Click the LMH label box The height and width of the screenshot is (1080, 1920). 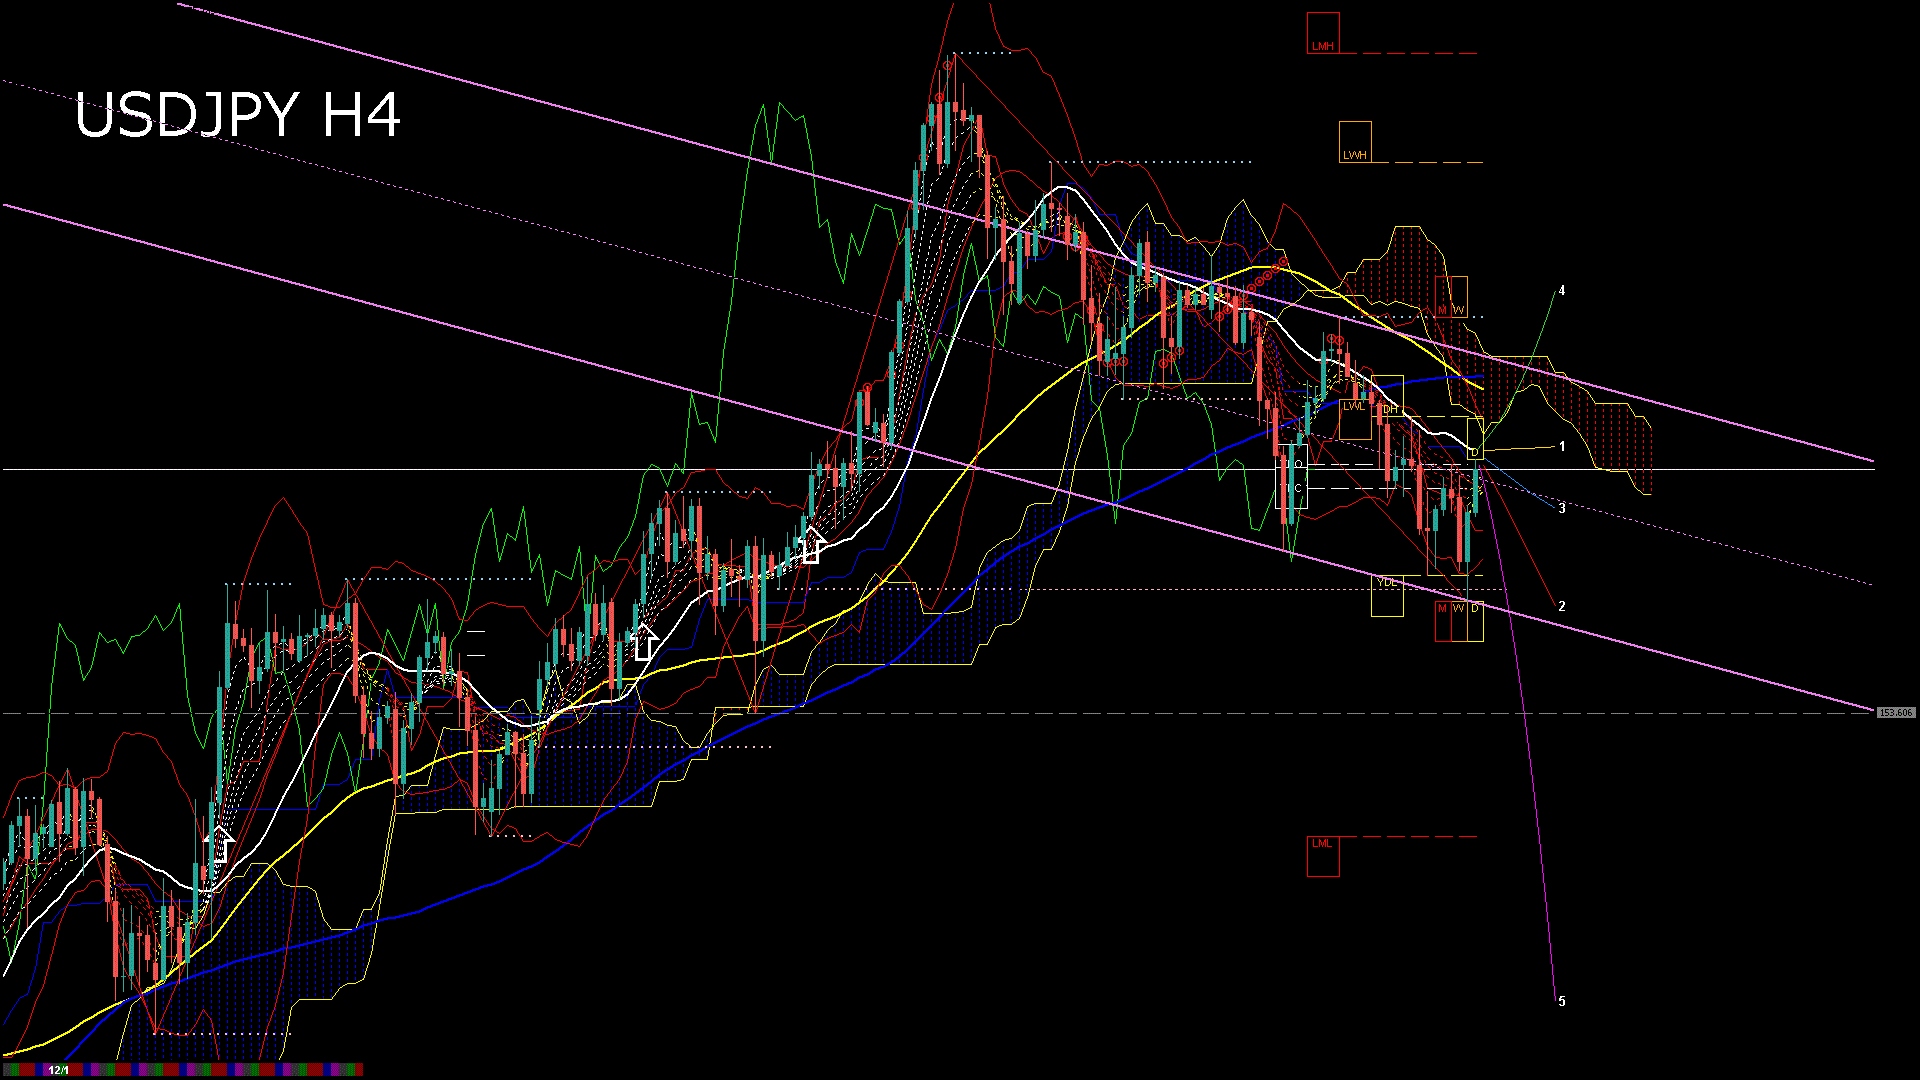pyautogui.click(x=1322, y=33)
